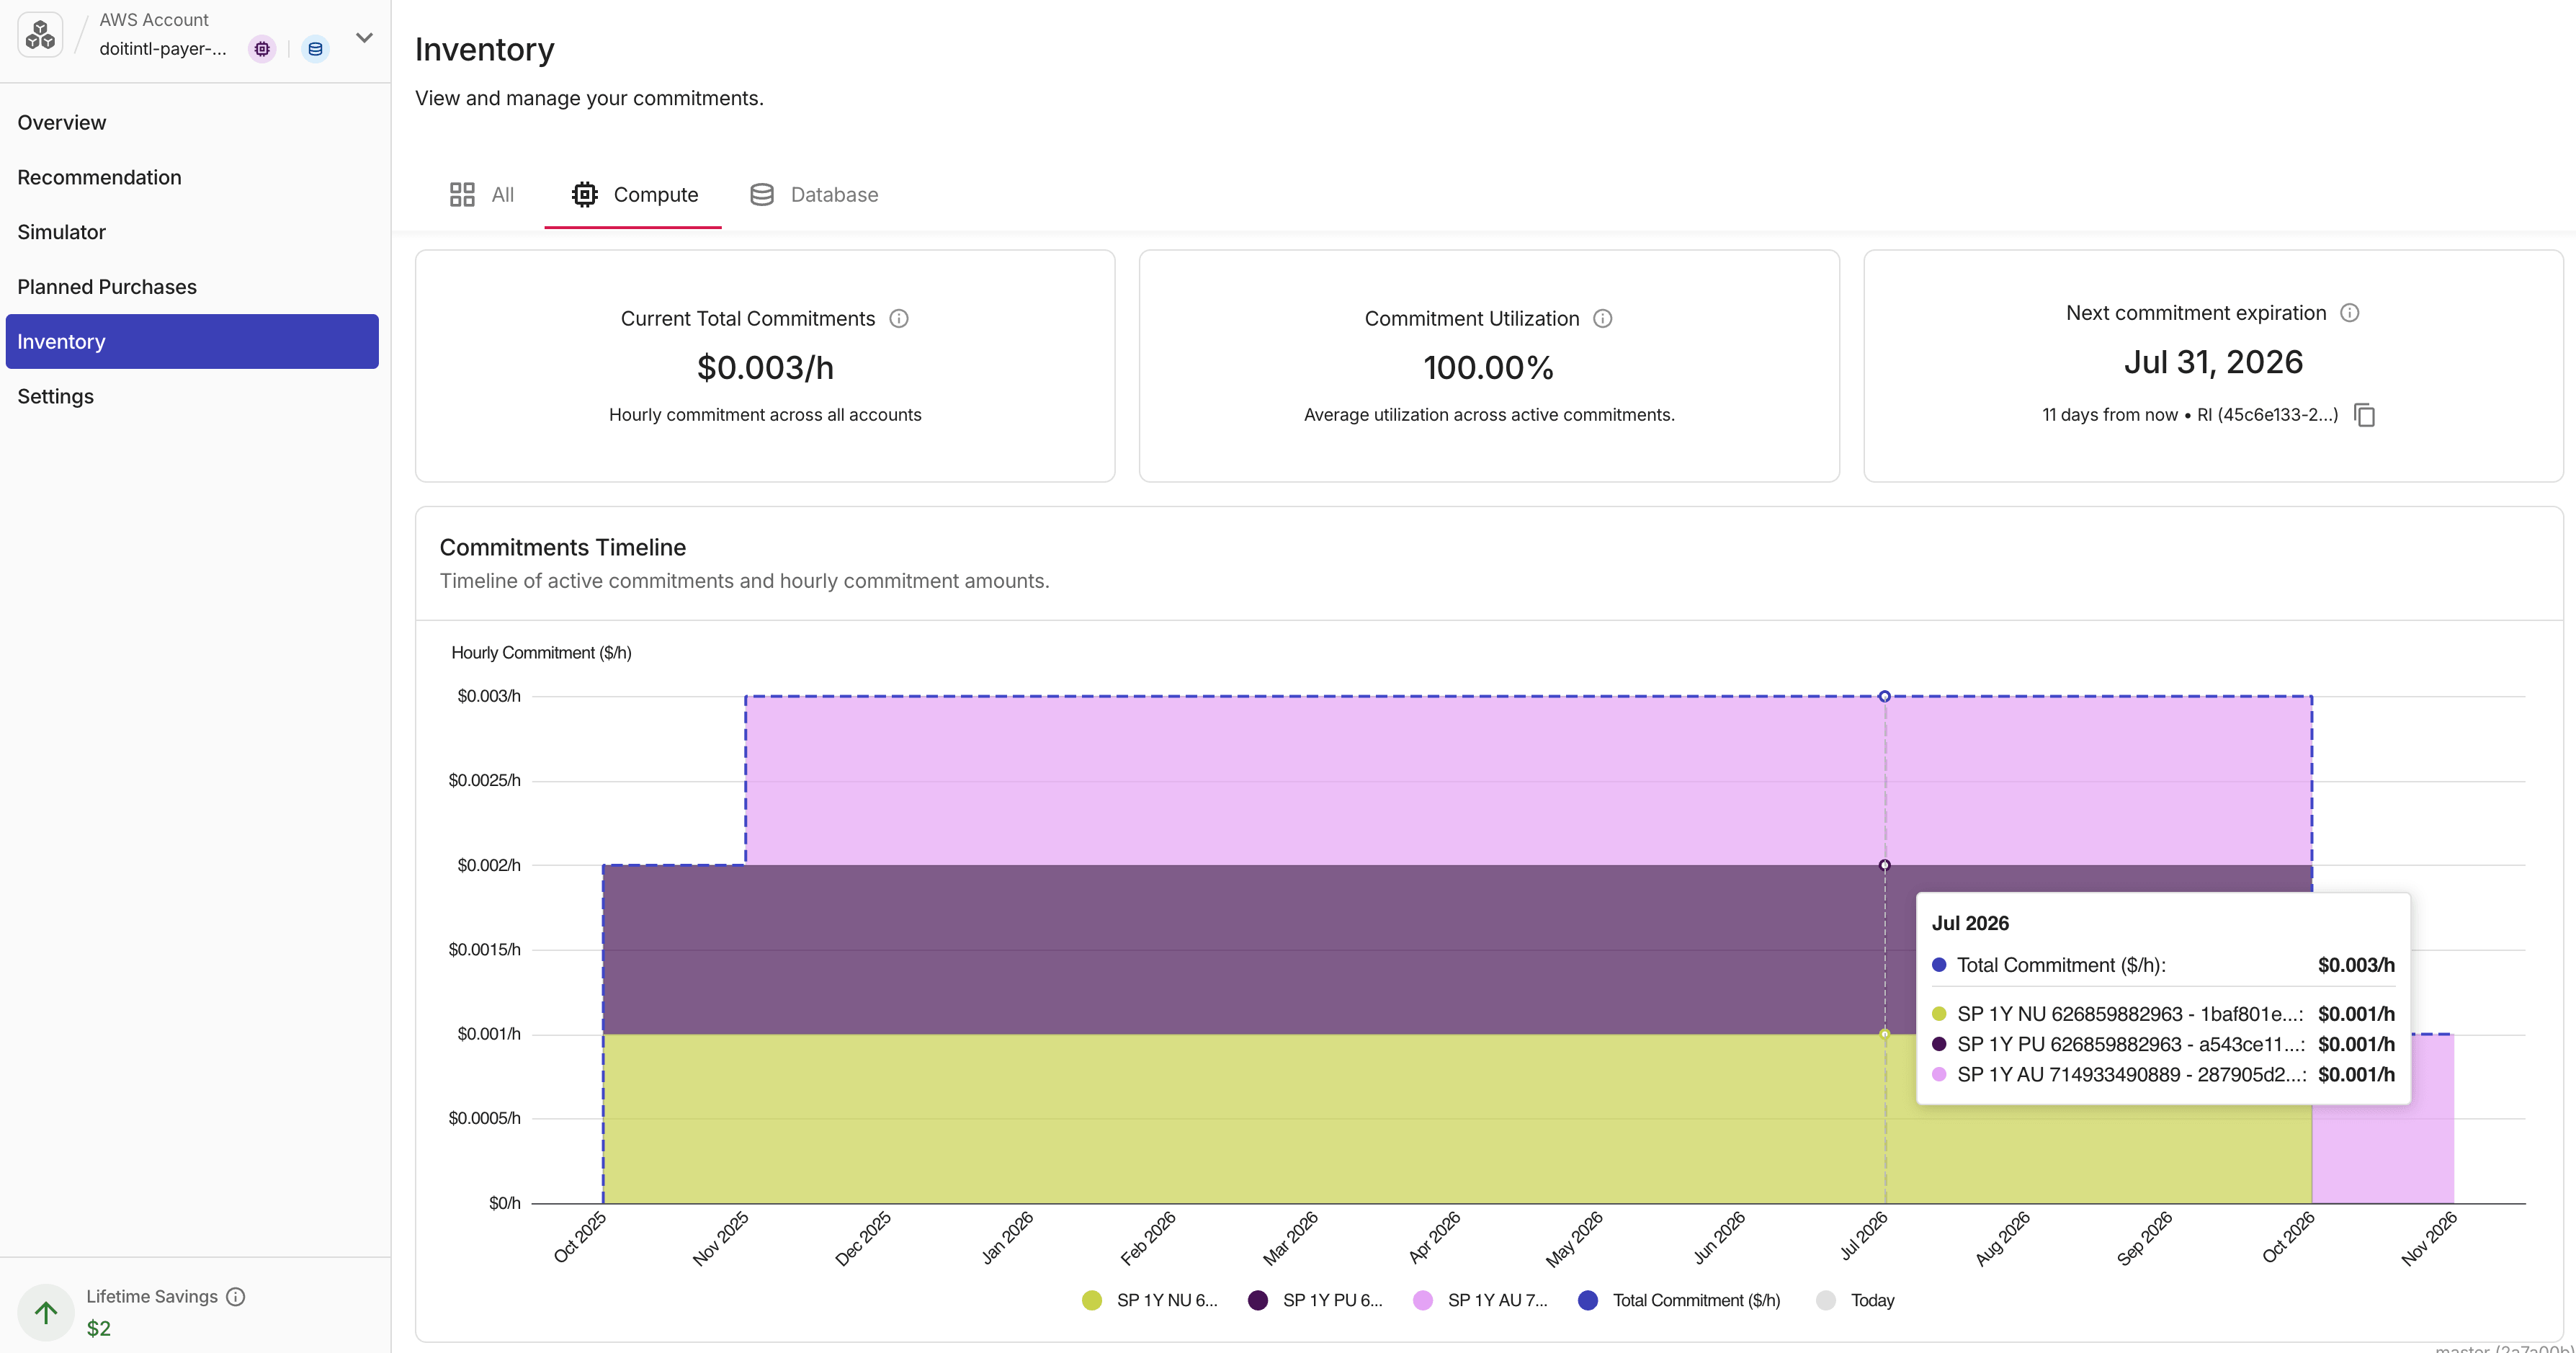Click the Database tab cylinder icon

tap(762, 195)
